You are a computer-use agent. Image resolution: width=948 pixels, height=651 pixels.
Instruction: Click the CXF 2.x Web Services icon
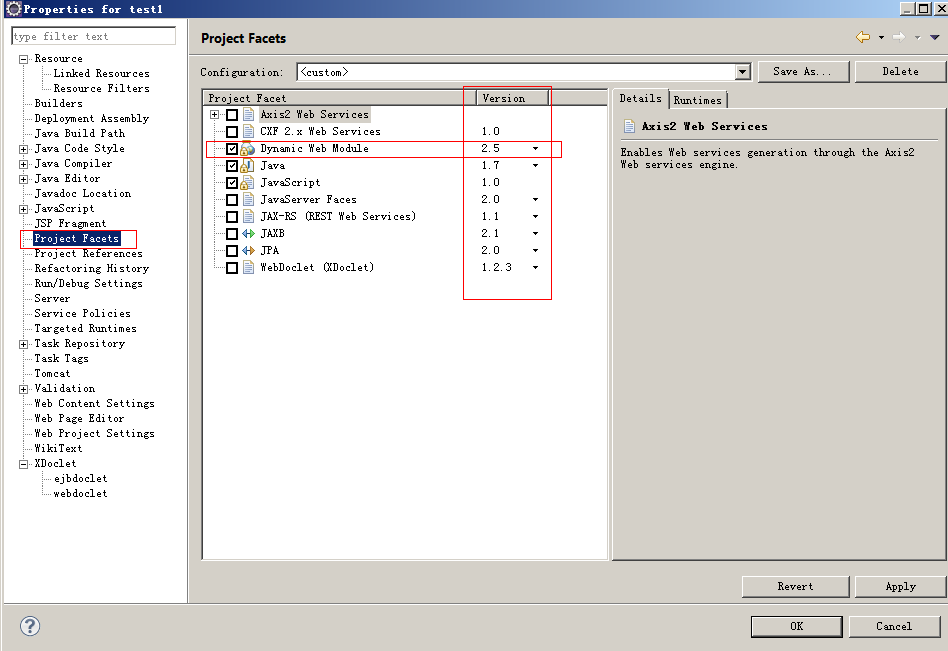click(x=248, y=131)
